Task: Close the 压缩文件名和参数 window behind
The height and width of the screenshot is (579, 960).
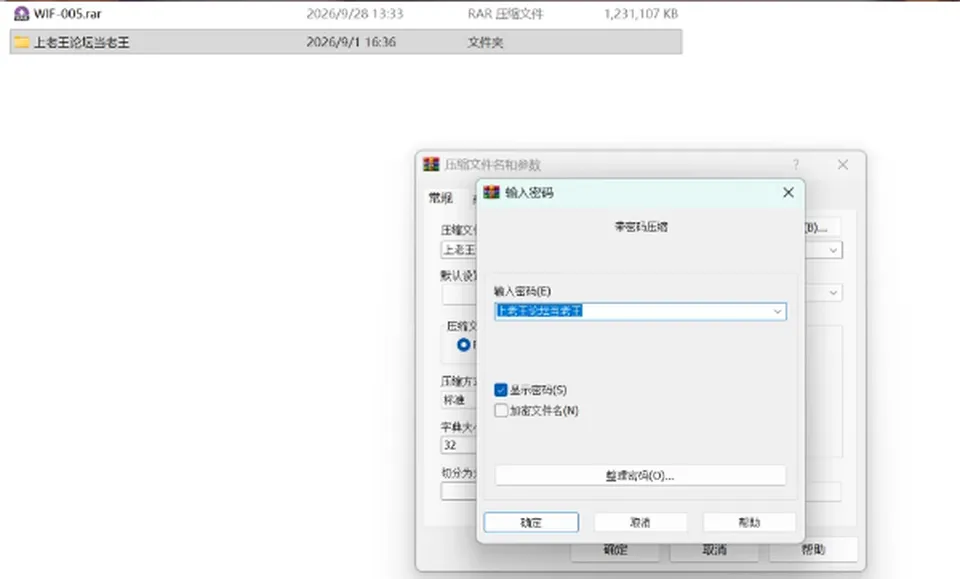Action: pos(843,165)
